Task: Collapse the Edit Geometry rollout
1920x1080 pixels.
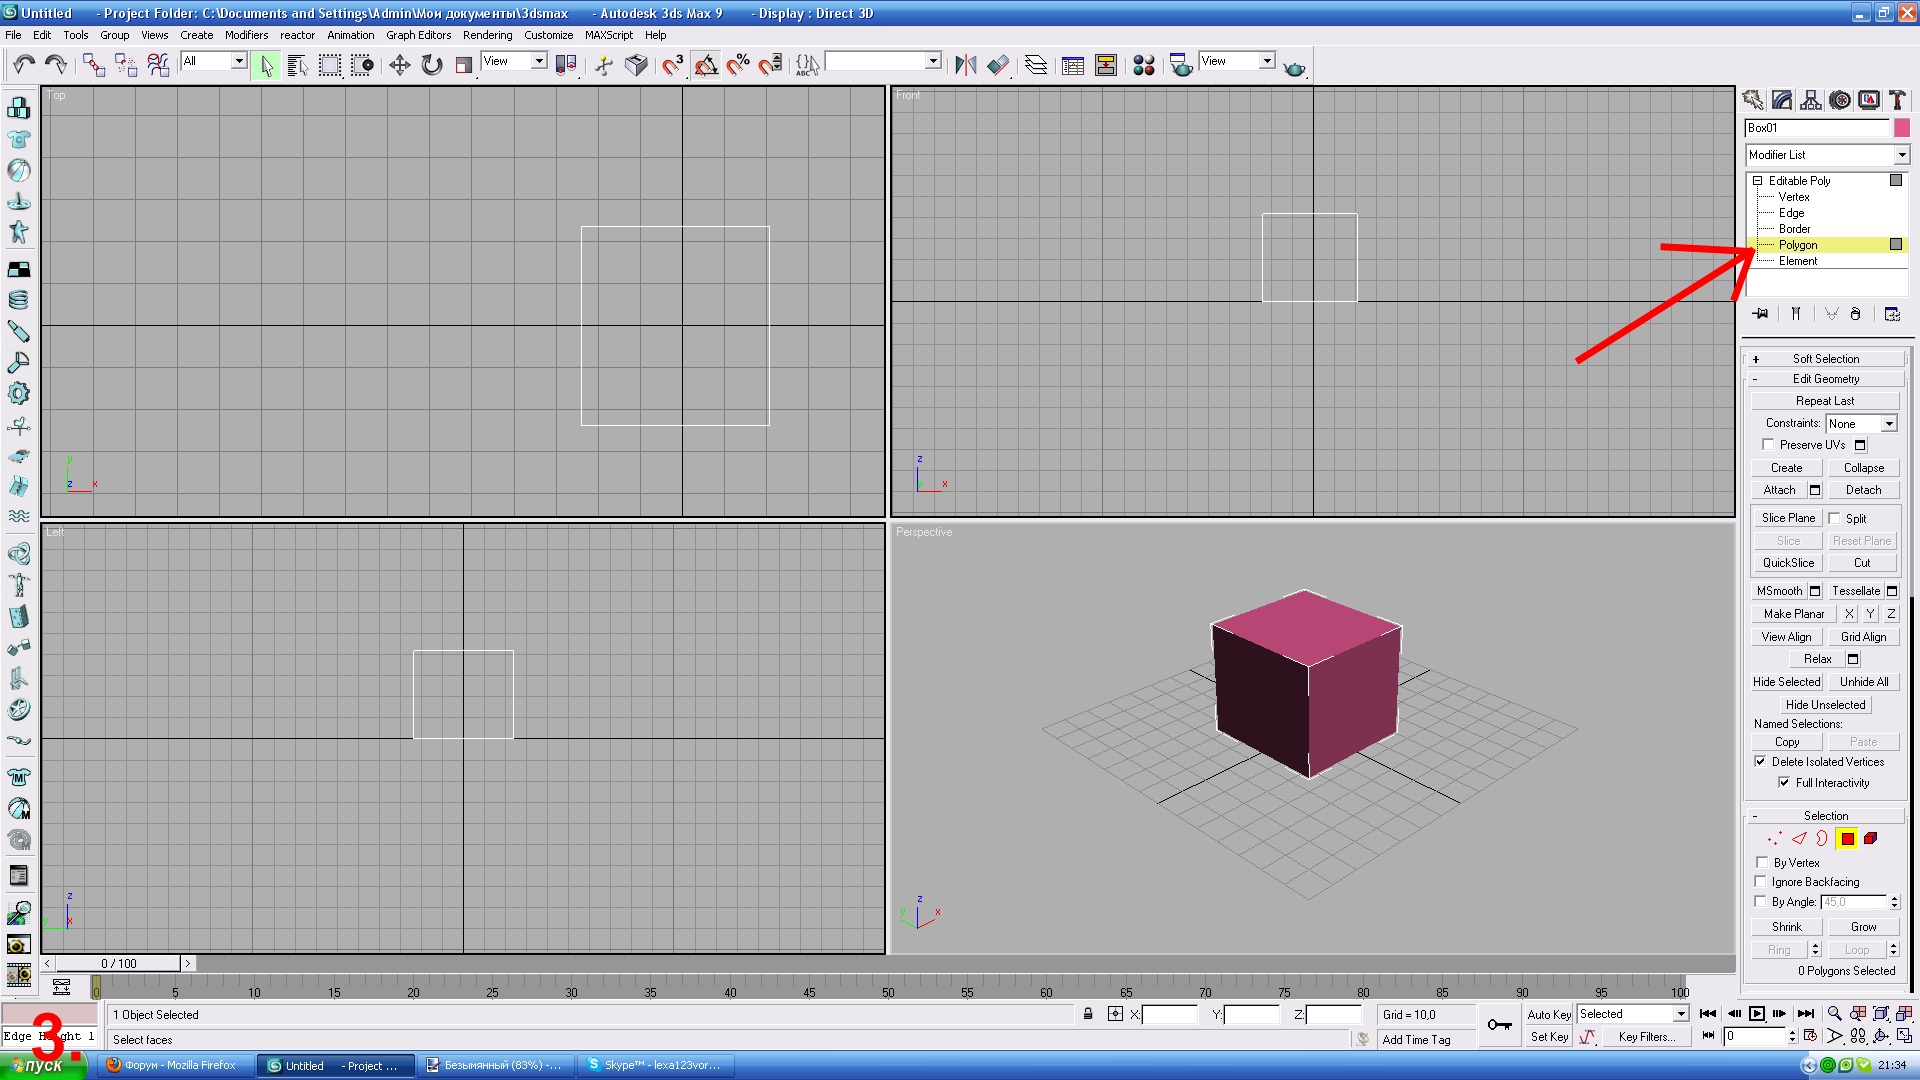Action: 1826,379
